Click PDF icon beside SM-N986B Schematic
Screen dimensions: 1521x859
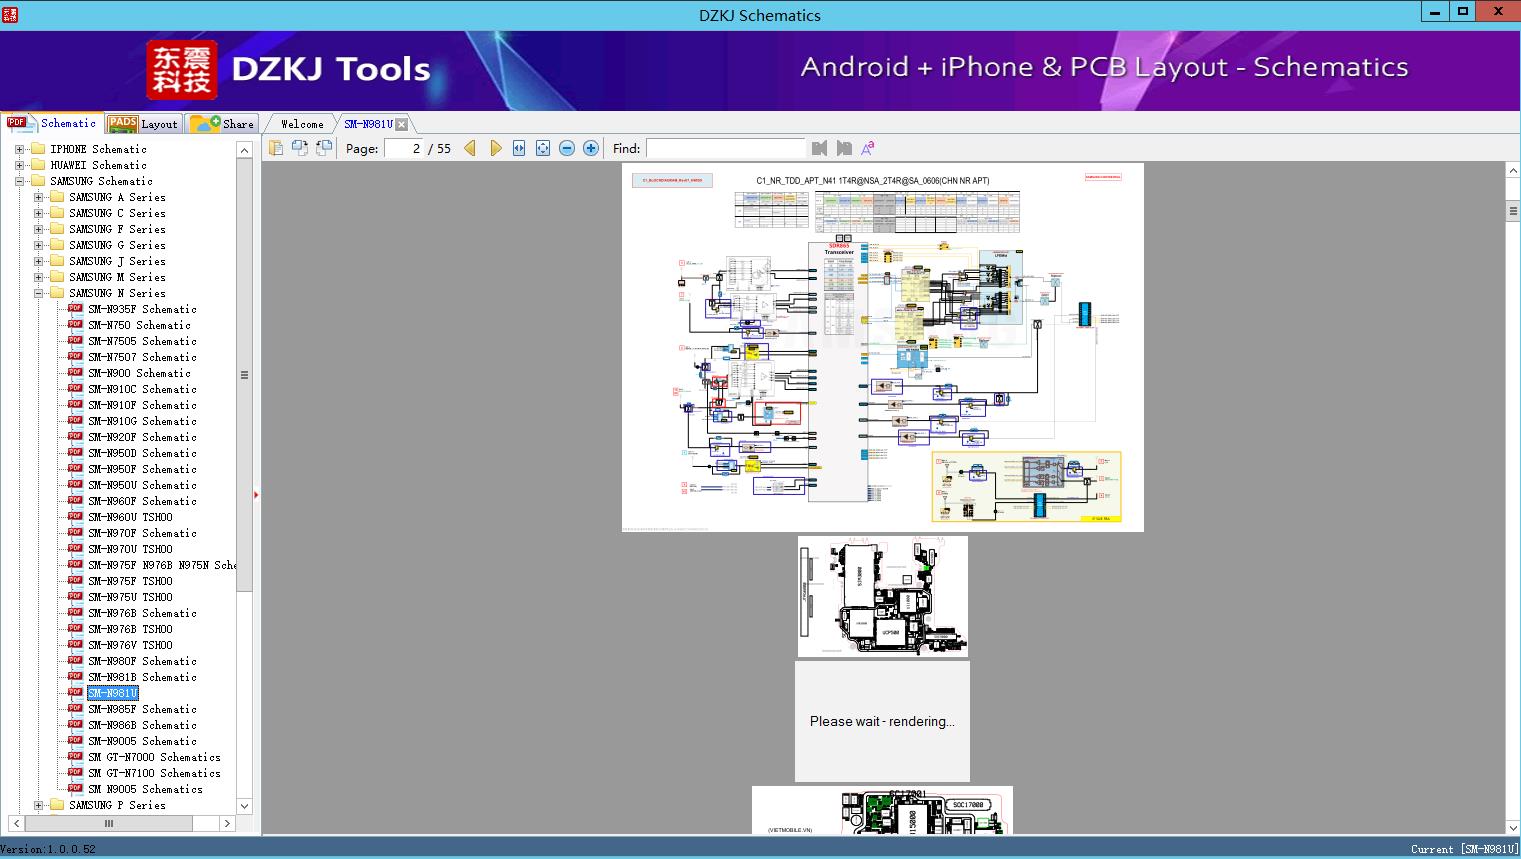75,725
